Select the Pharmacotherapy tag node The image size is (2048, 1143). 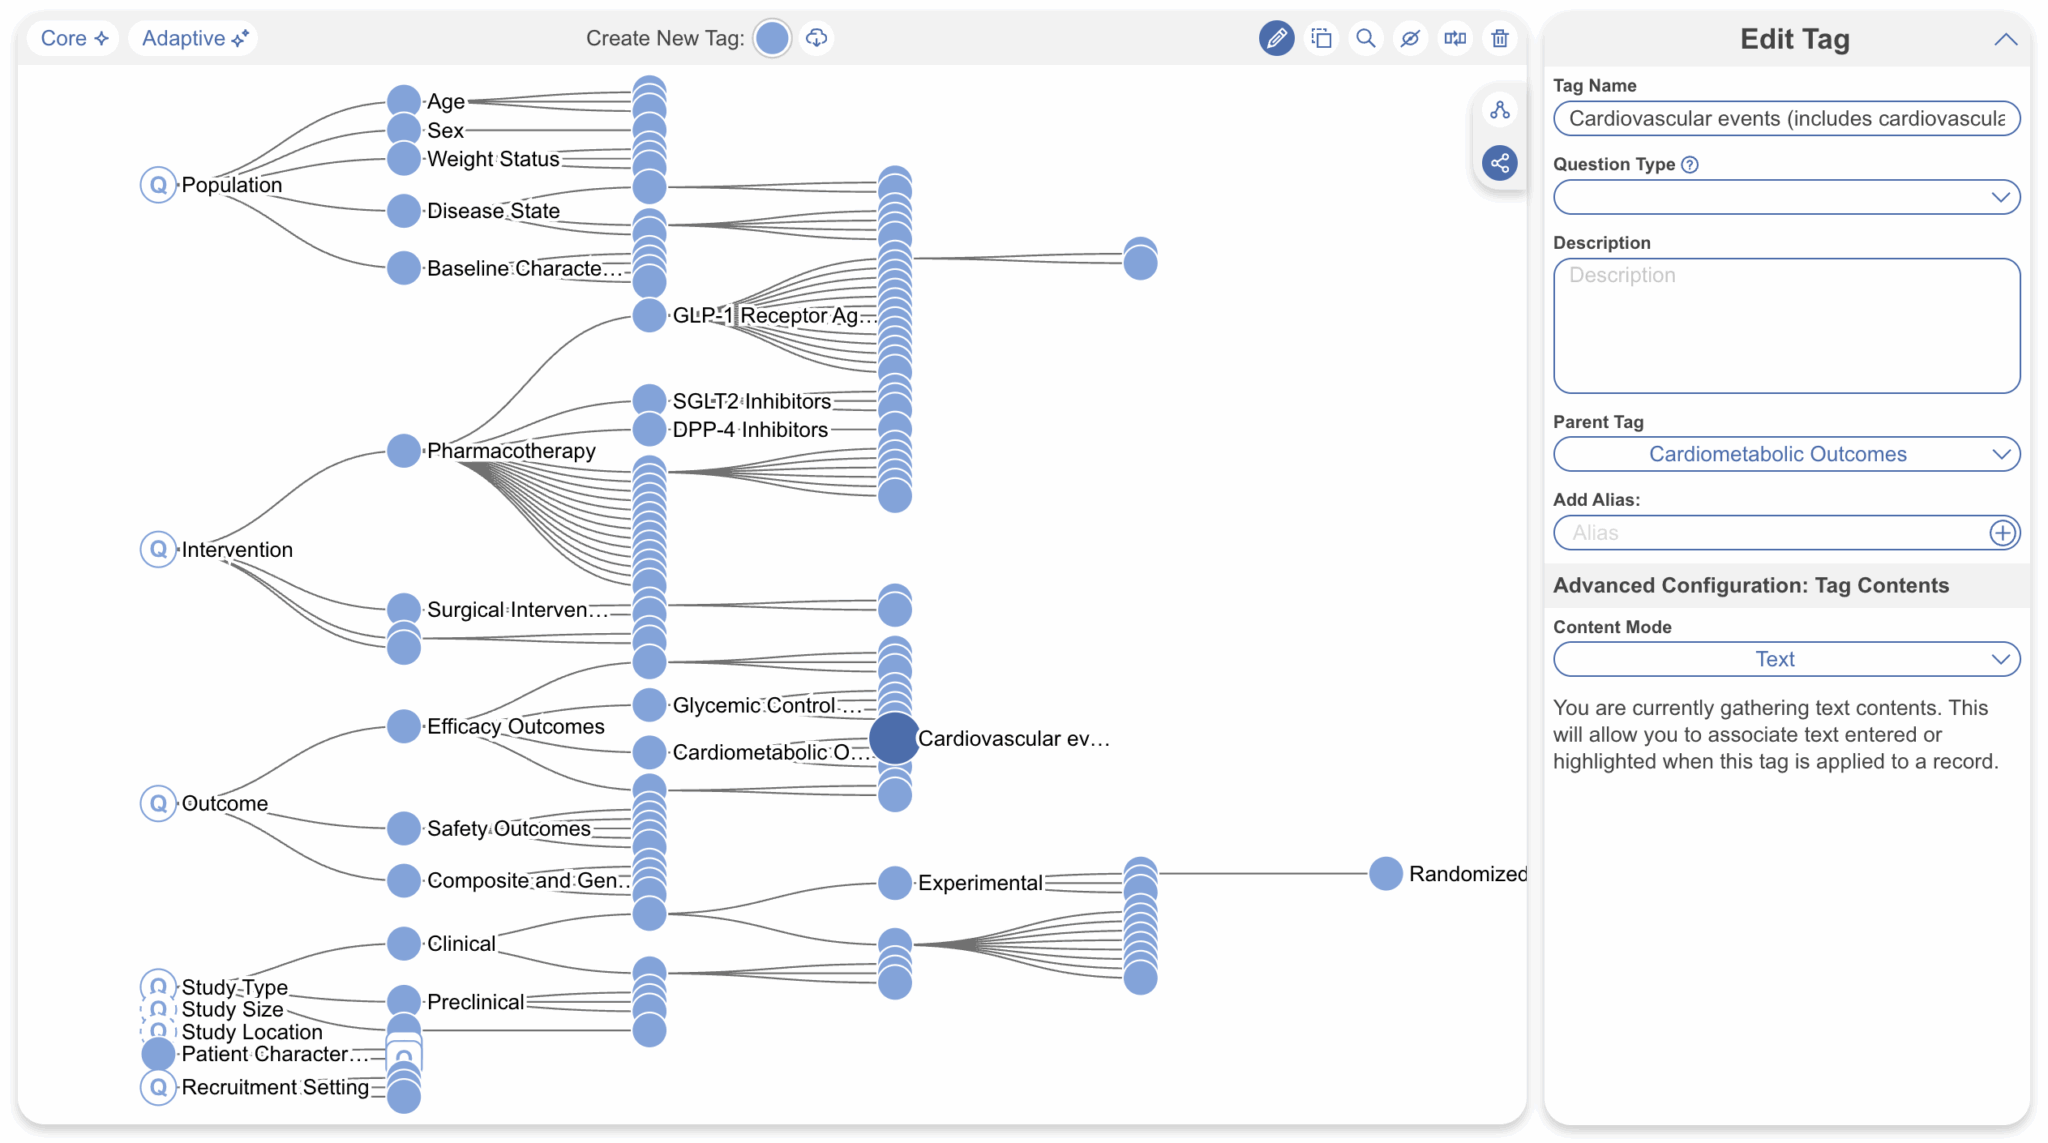click(x=404, y=451)
